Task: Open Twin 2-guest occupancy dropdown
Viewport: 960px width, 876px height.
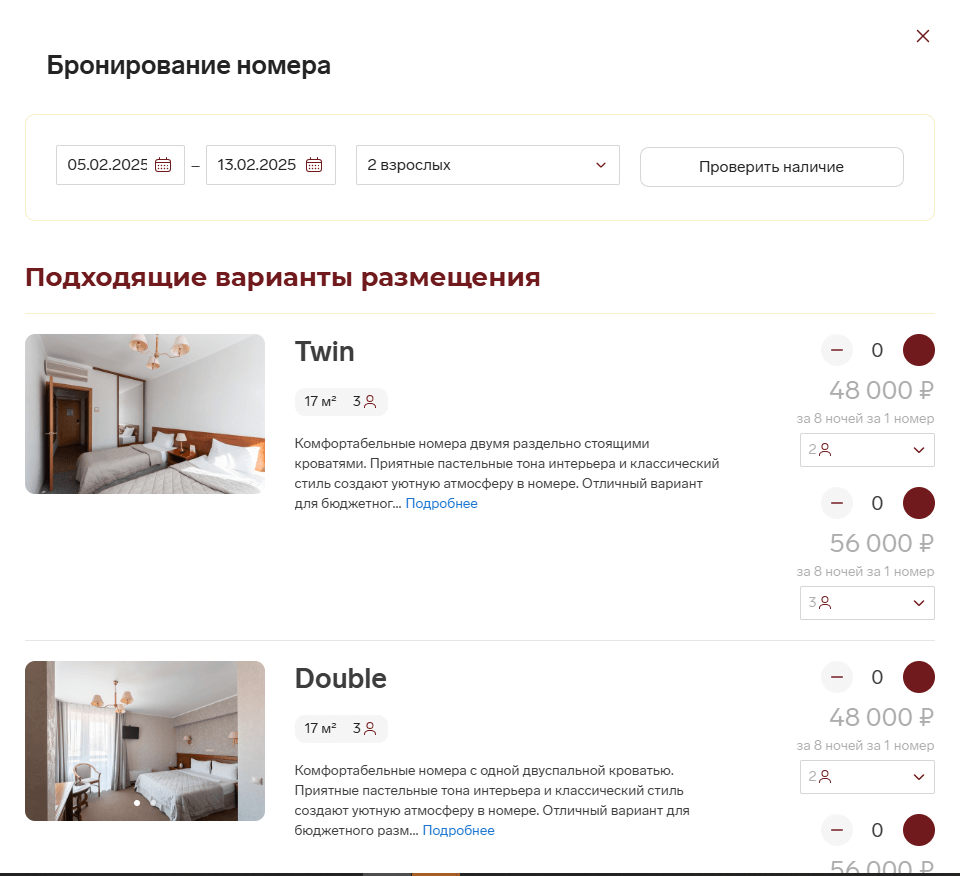Action: [867, 450]
